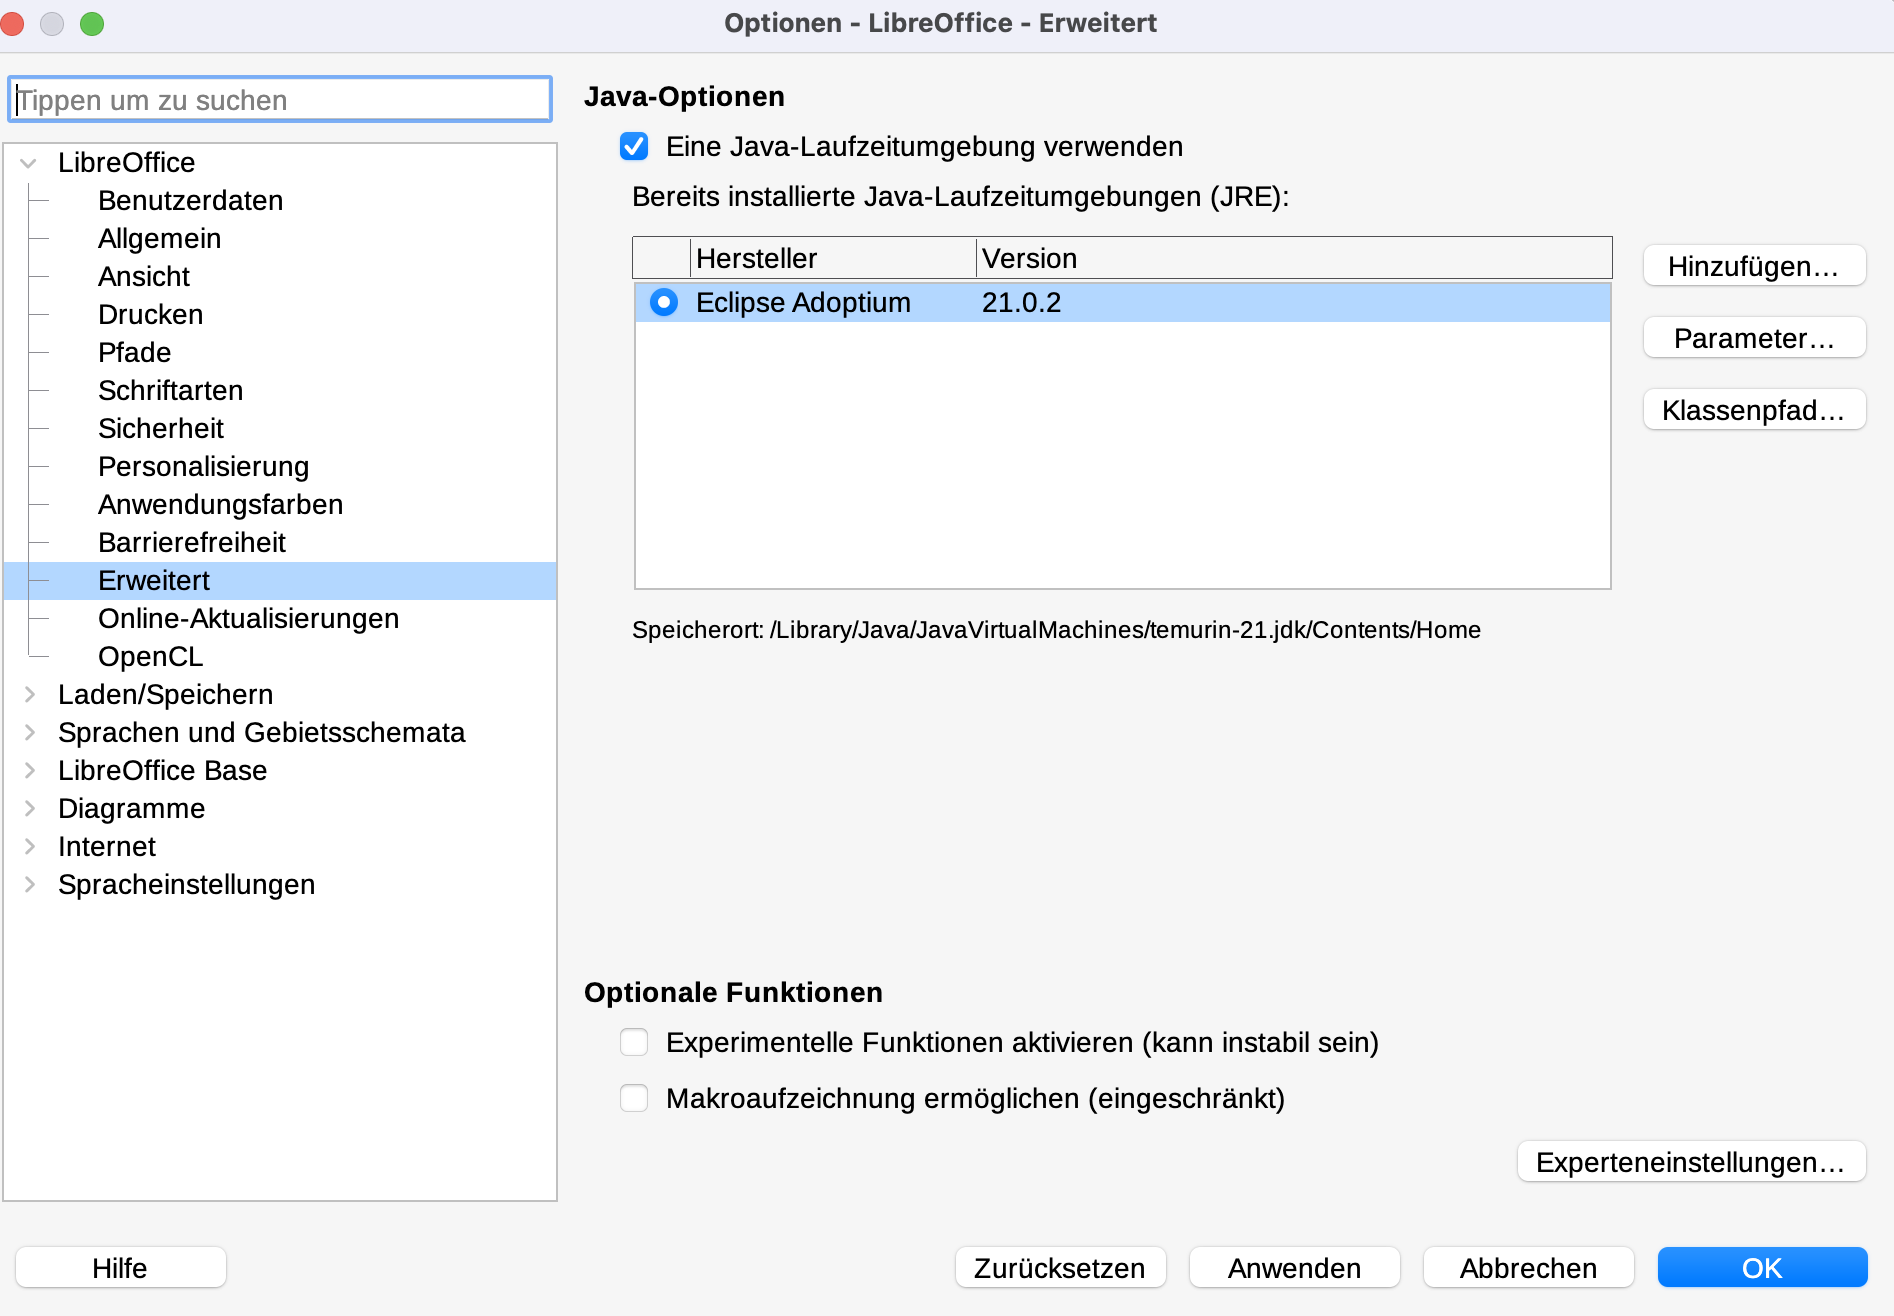Open Experteneinstellungen dialog
1894x1316 pixels.
1691,1163
